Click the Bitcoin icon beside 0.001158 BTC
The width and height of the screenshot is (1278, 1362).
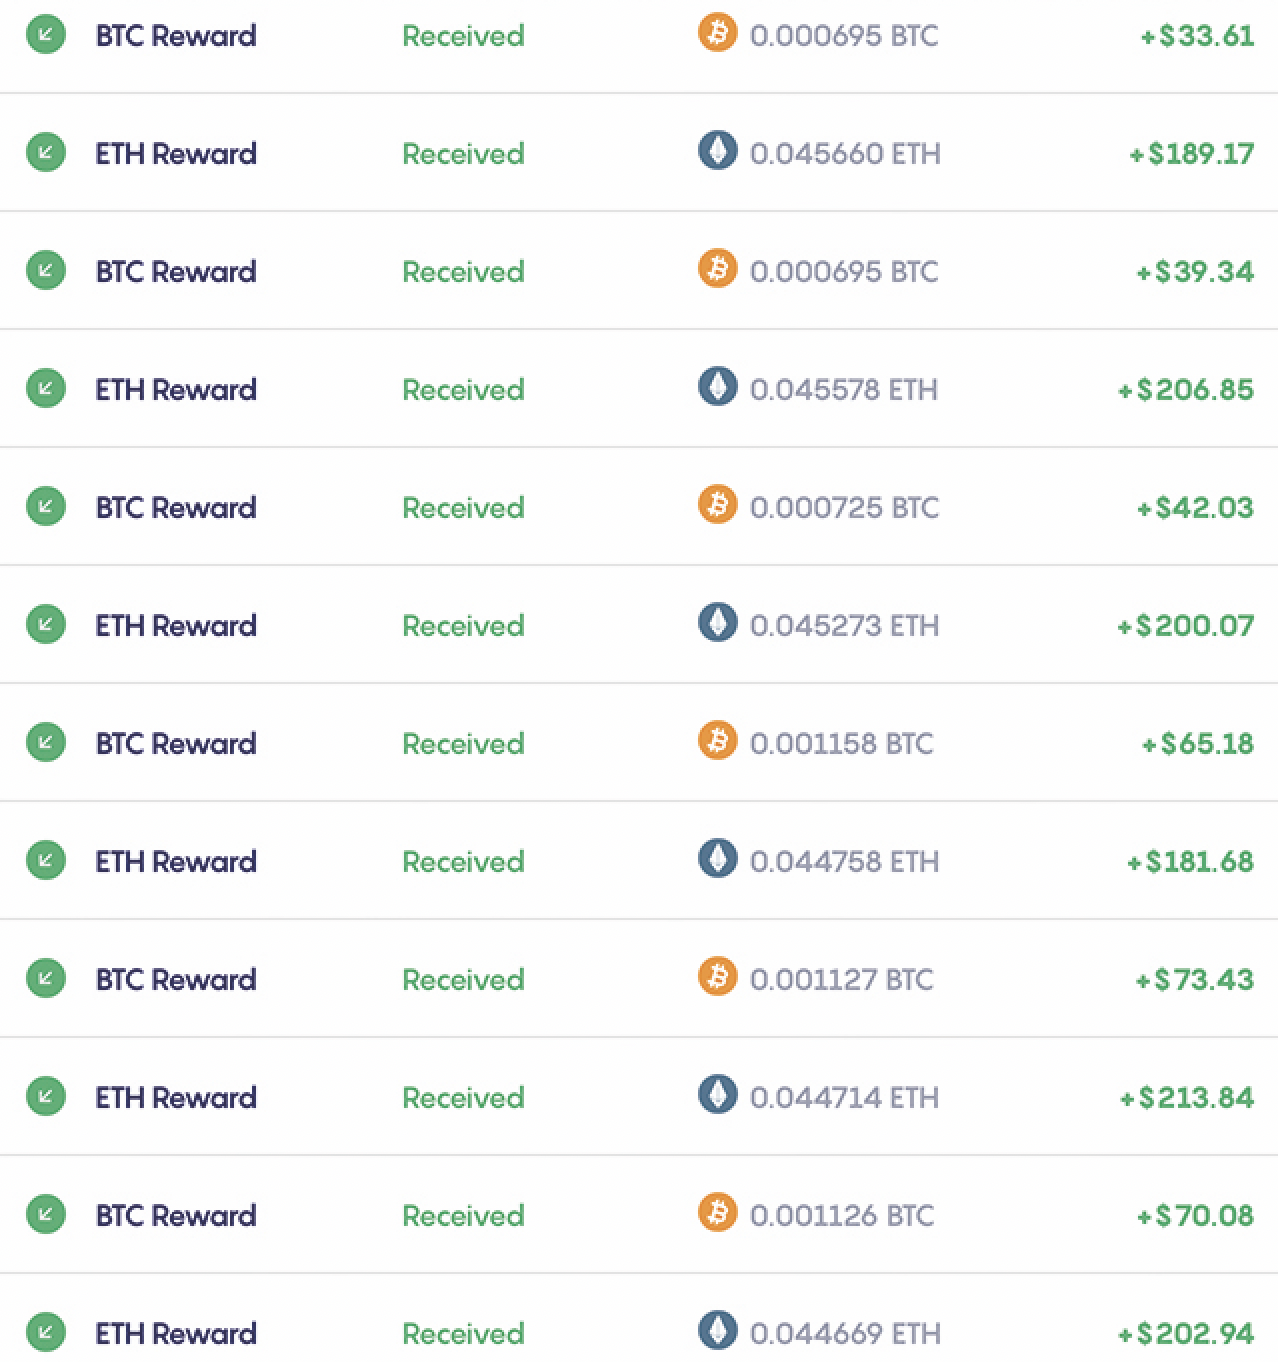click(x=717, y=740)
